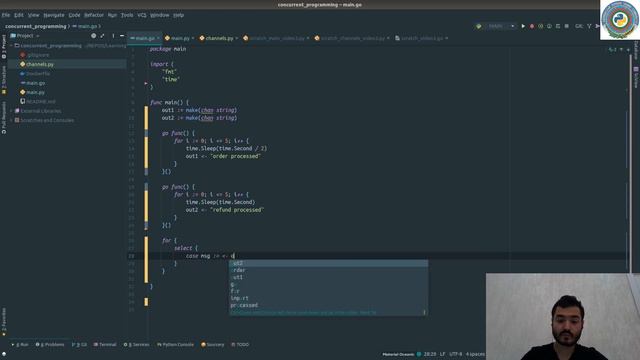This screenshot has height=360, width=640.
Task: Click the '4 spaces' indent setting in status bar
Action: click(x=475, y=354)
